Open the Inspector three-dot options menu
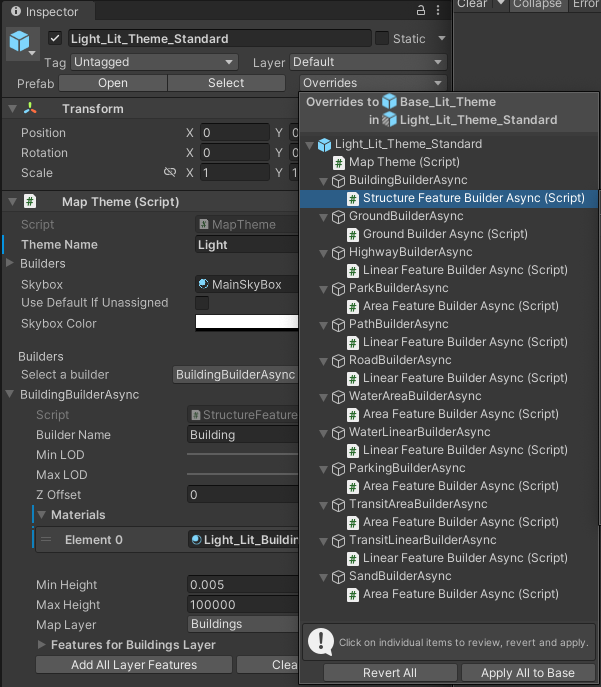Viewport: 601px width, 687px height. [x=438, y=11]
